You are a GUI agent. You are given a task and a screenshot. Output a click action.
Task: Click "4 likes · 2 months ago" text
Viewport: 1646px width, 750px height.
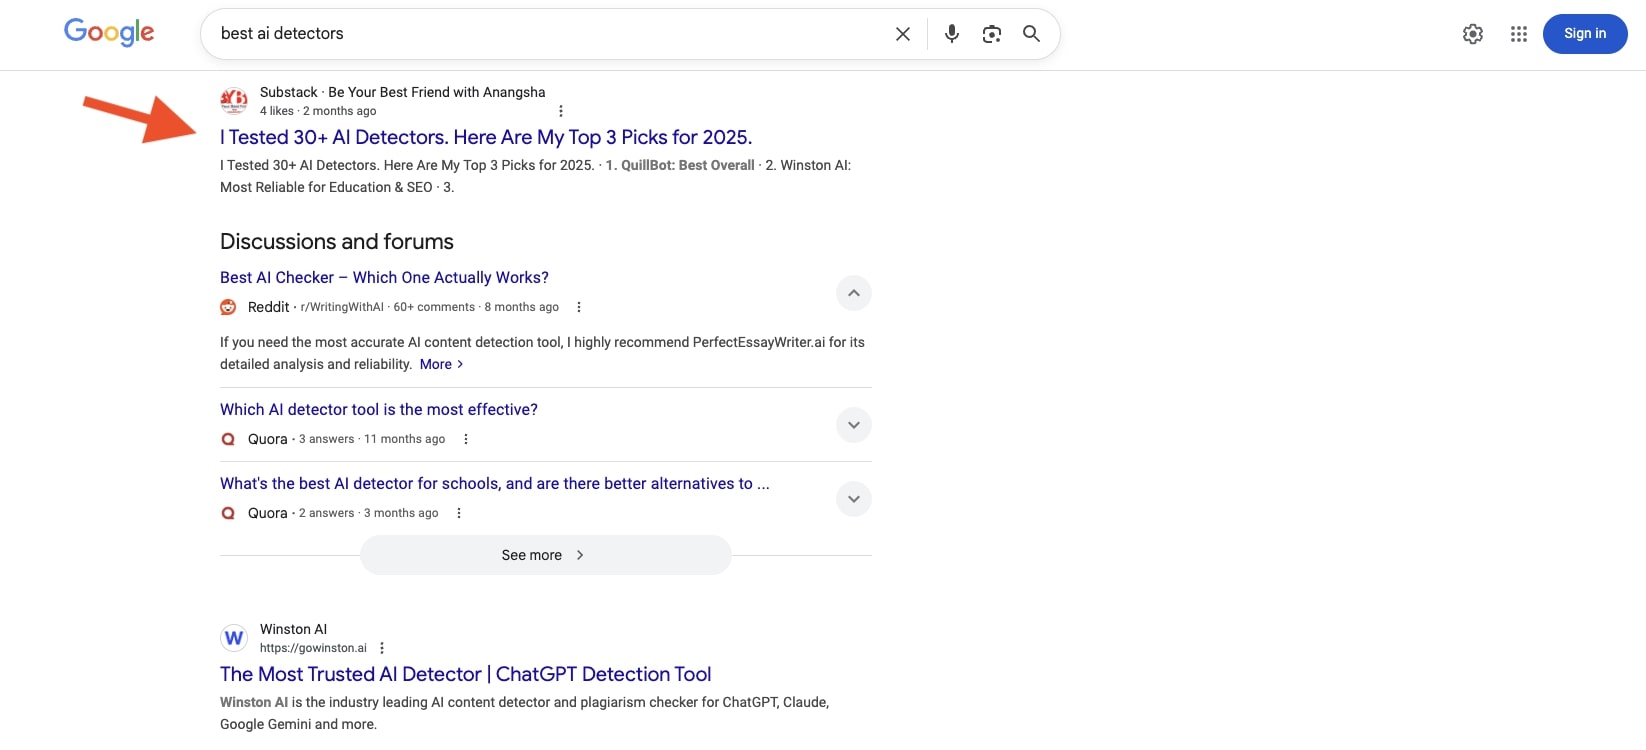(318, 111)
